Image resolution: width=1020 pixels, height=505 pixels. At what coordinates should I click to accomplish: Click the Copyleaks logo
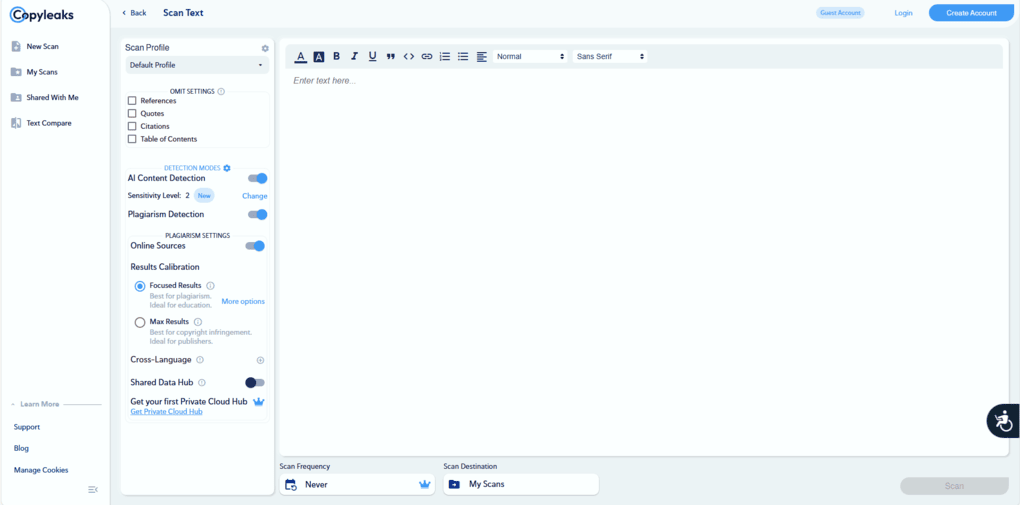tap(42, 14)
